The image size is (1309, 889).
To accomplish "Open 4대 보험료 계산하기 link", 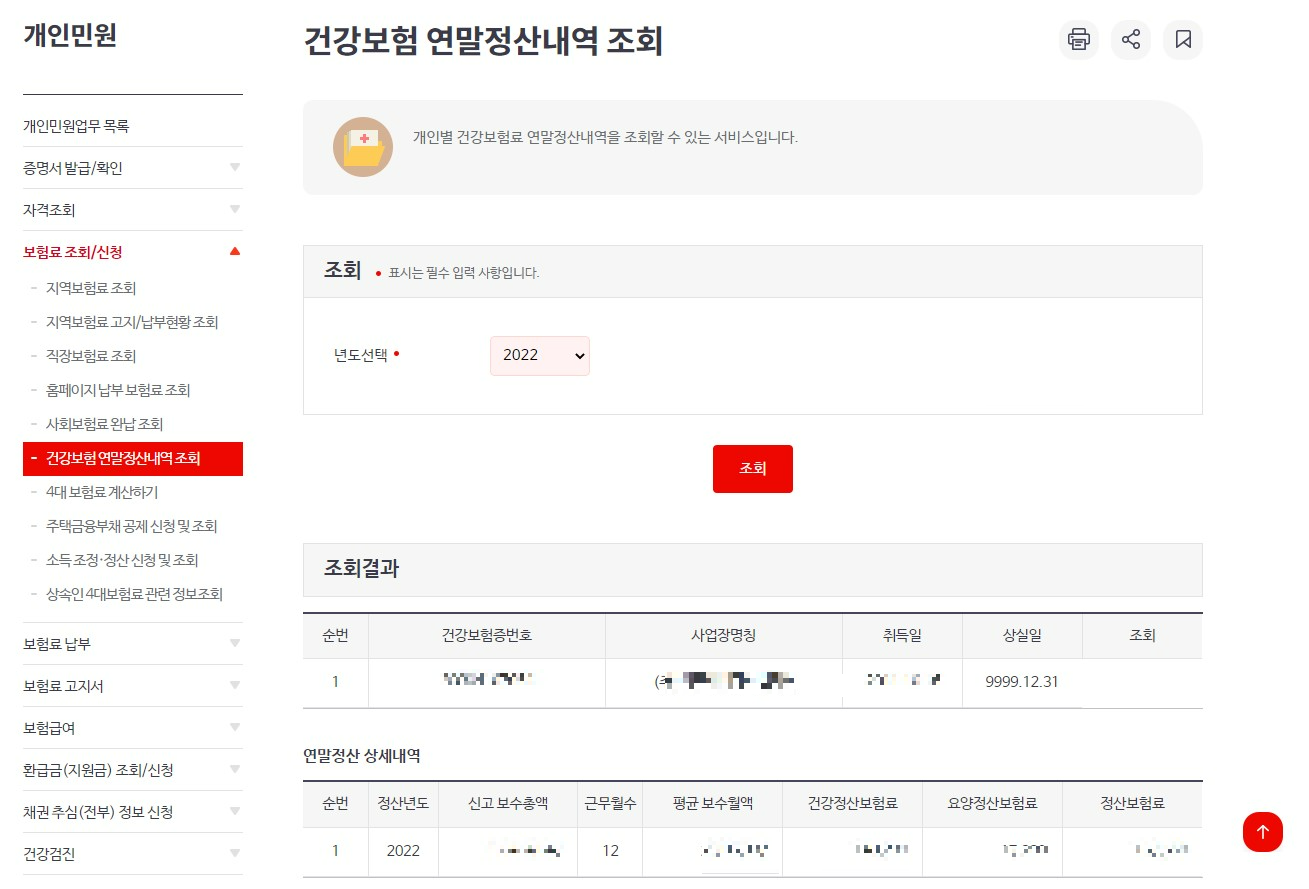I will pos(102,492).
